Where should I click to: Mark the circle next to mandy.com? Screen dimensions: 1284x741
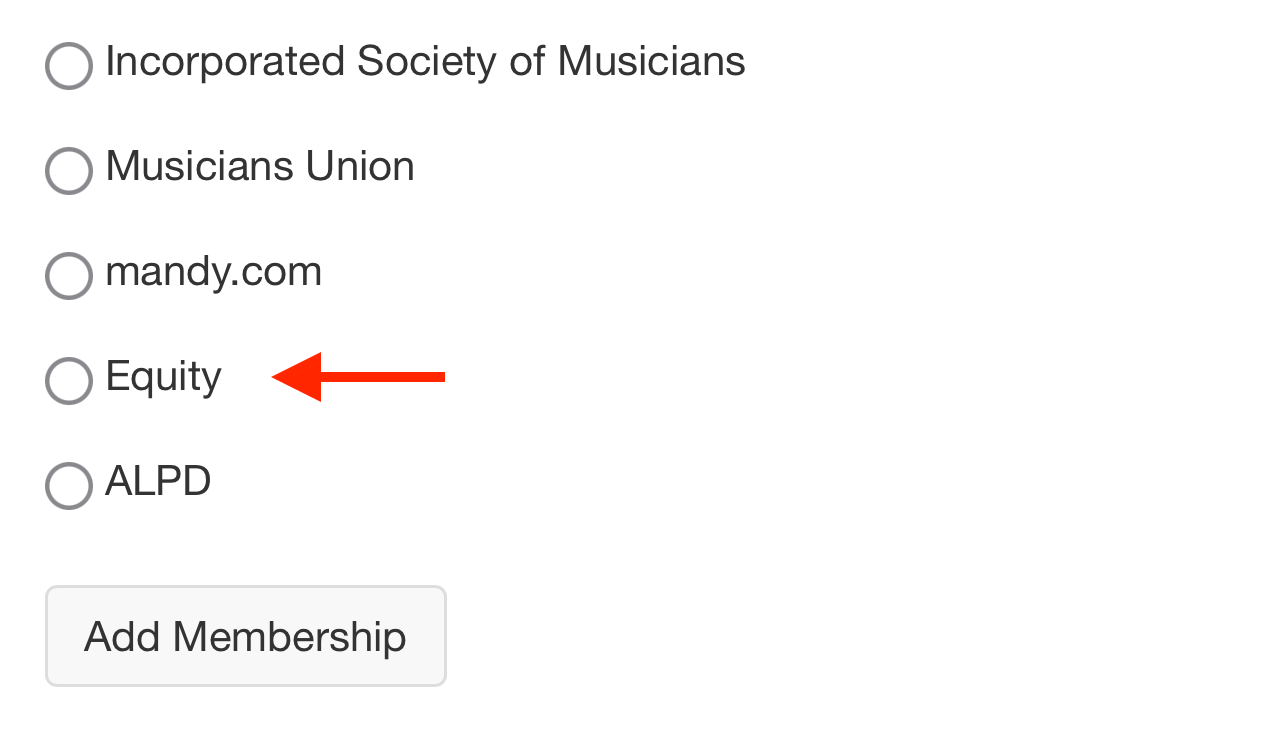(x=69, y=276)
